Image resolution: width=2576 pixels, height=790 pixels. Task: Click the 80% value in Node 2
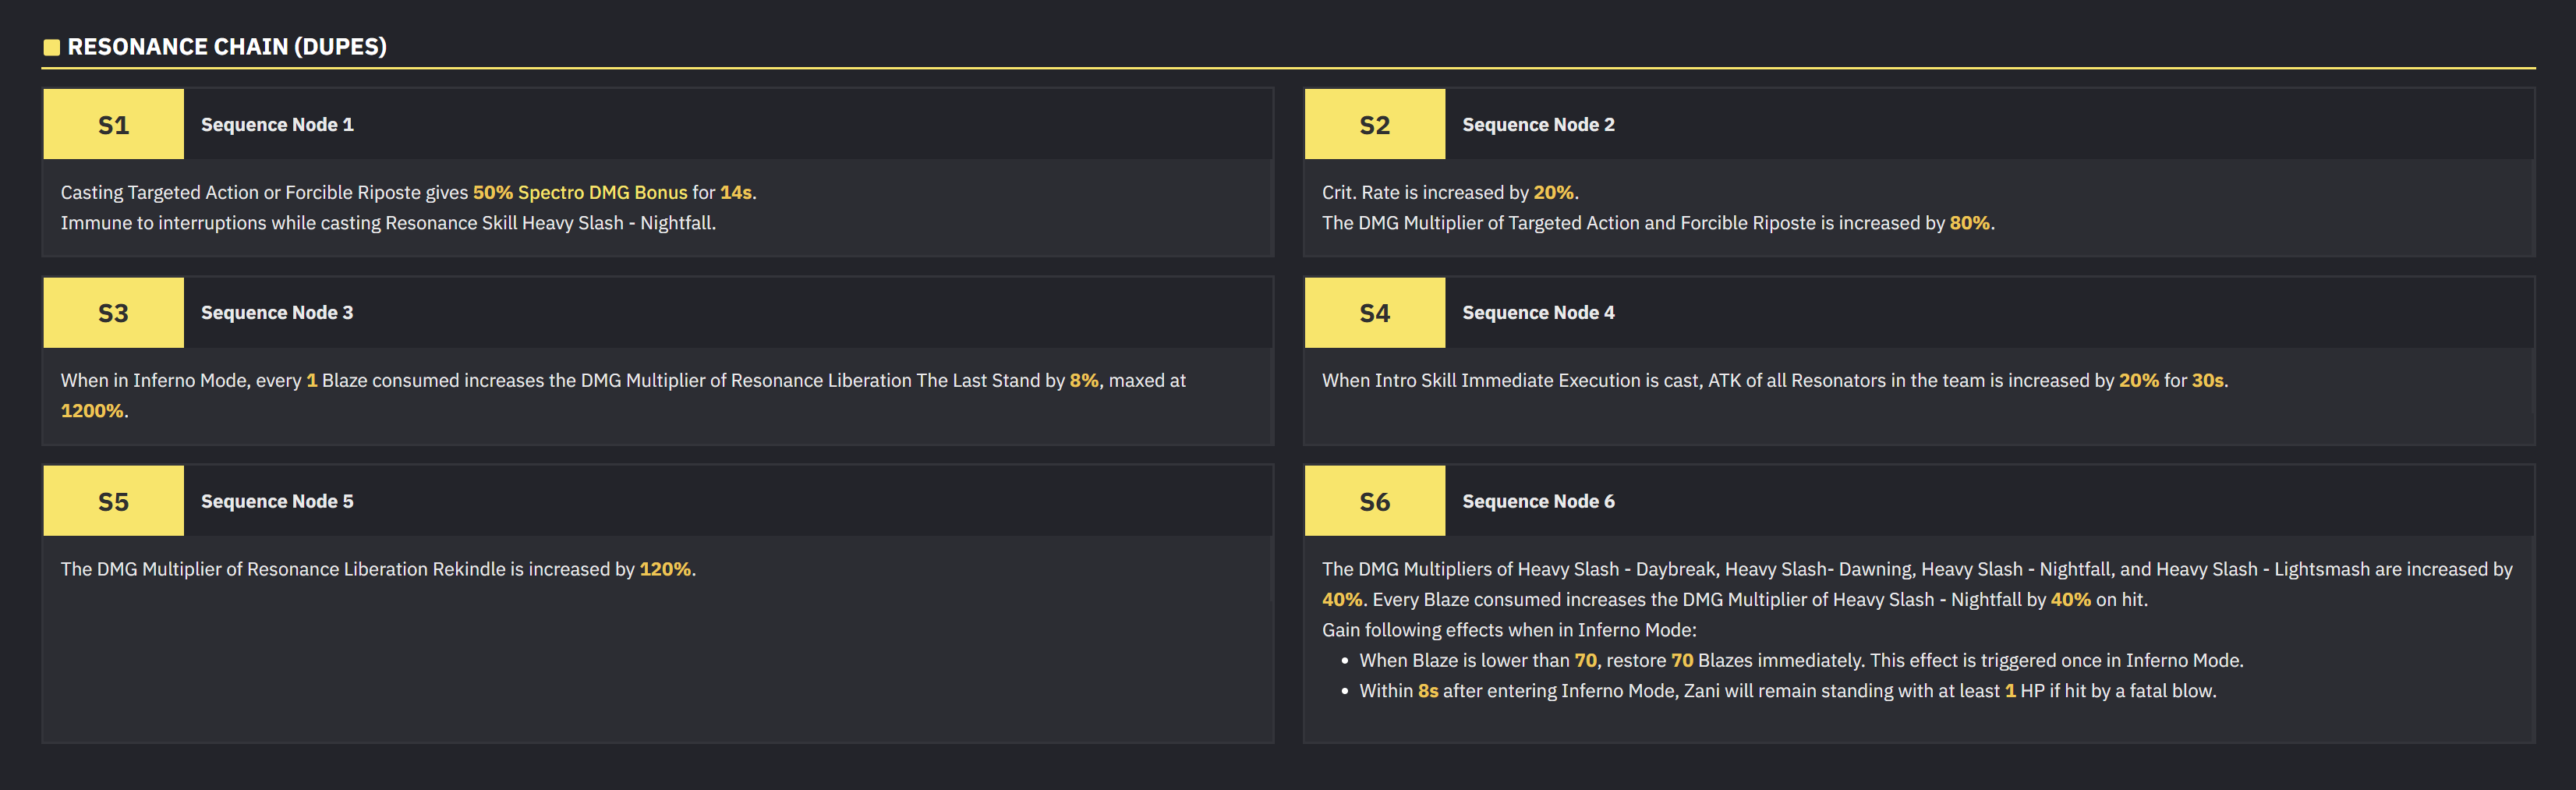click(x=1969, y=223)
